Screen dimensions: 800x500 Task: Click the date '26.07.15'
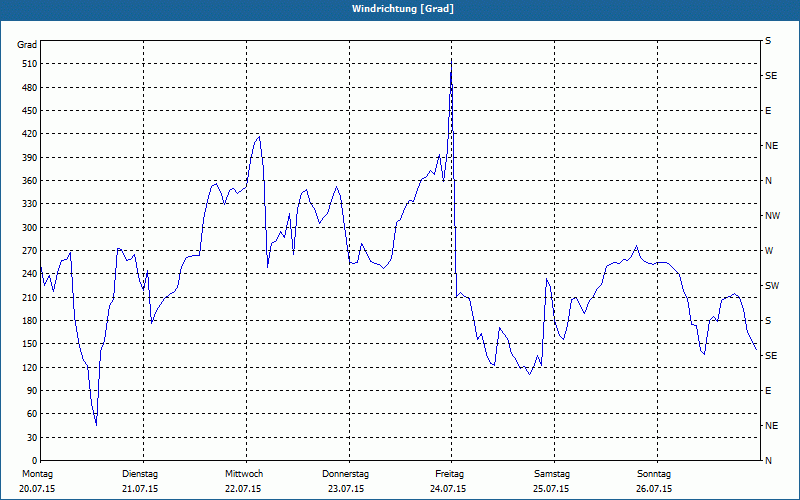pos(654,489)
